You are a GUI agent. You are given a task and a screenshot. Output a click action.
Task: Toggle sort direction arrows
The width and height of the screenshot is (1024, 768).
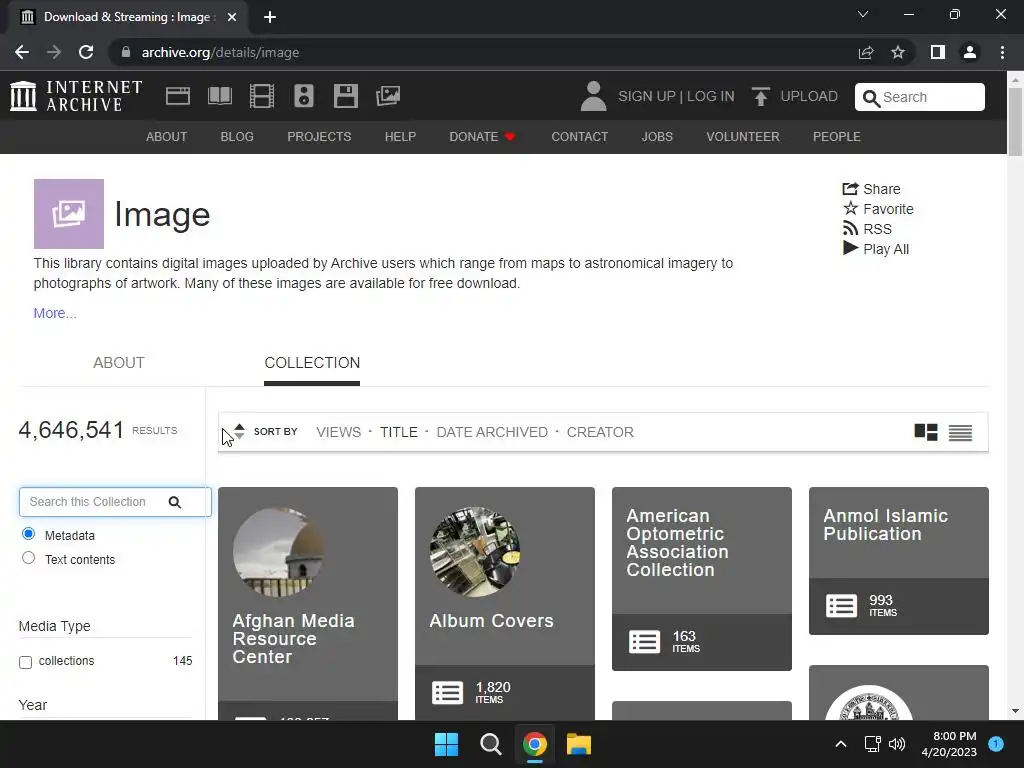click(x=239, y=432)
